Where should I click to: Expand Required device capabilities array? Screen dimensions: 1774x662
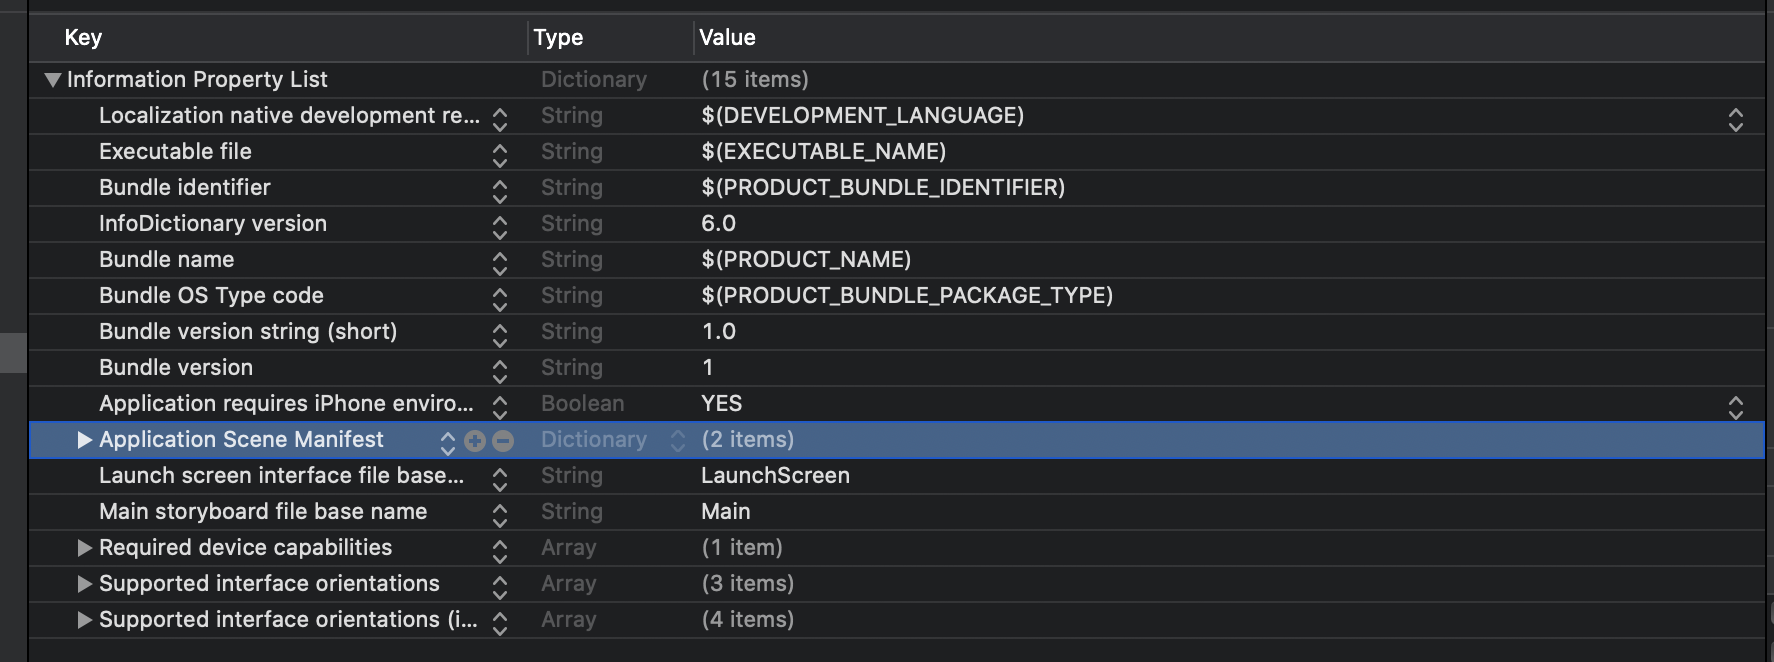(x=85, y=548)
